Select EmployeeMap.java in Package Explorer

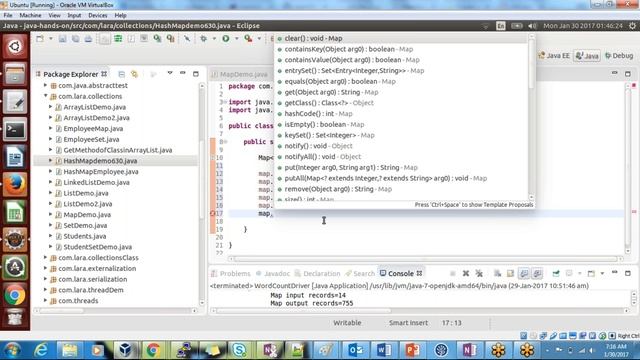point(93,129)
